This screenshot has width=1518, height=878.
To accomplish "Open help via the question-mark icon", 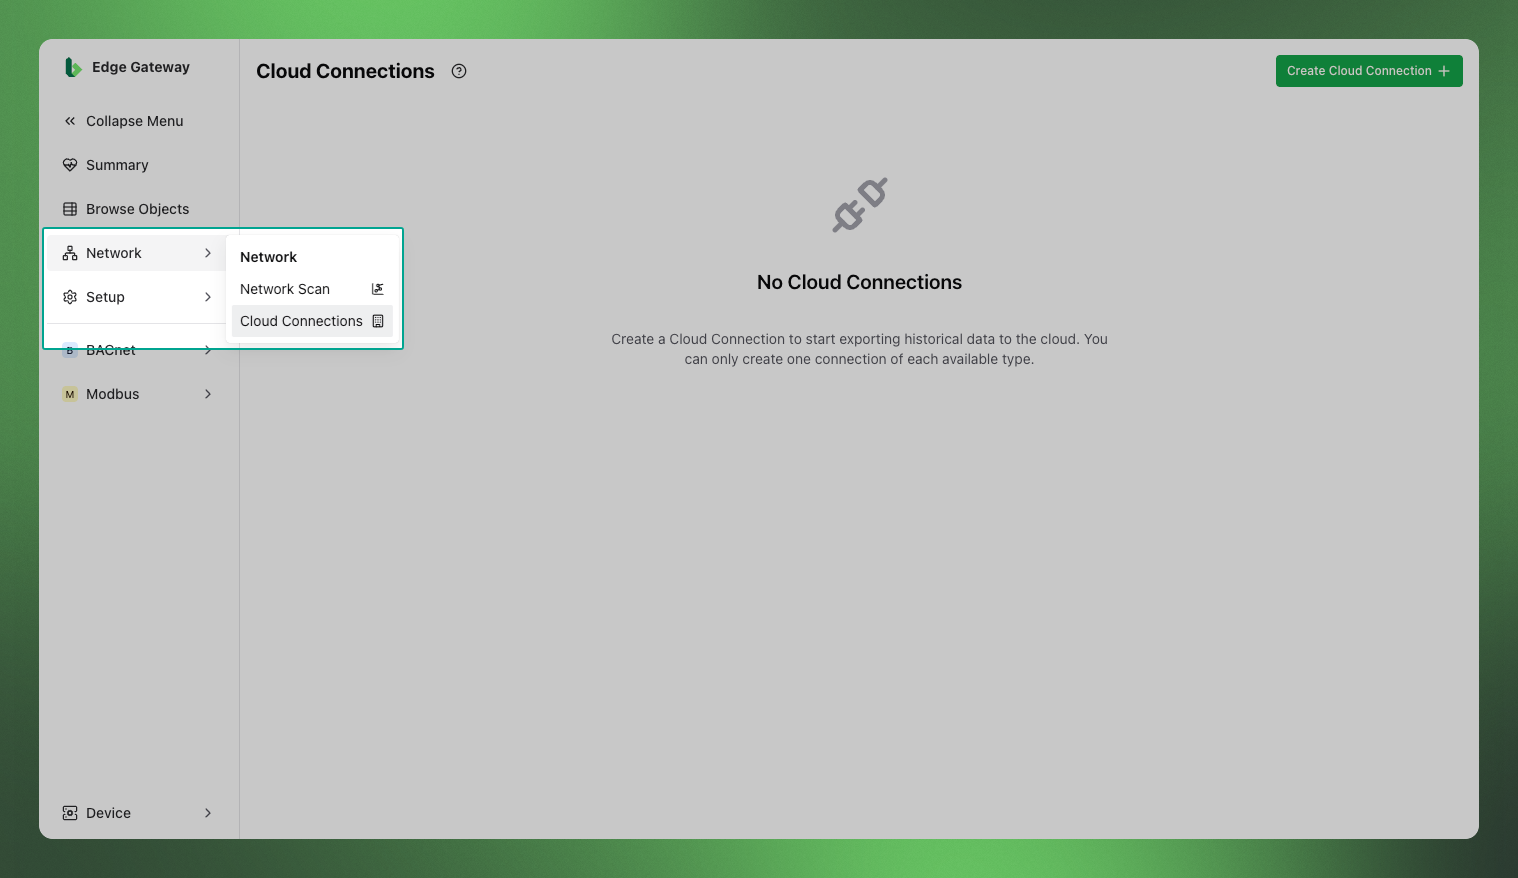I will pos(459,71).
